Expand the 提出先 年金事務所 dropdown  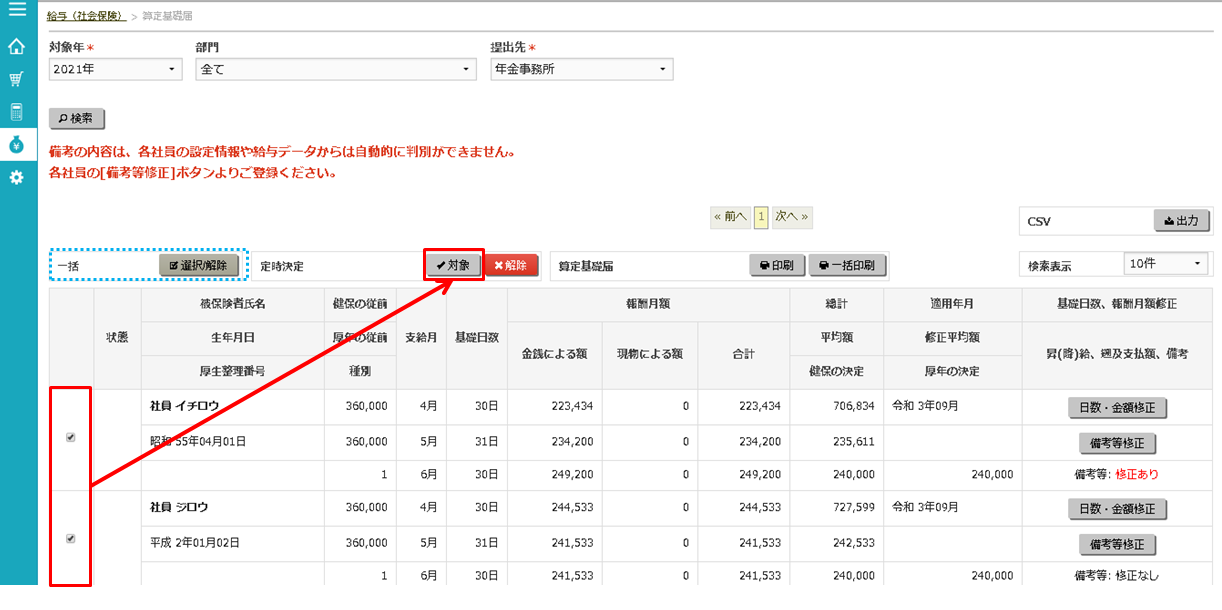(x=580, y=69)
